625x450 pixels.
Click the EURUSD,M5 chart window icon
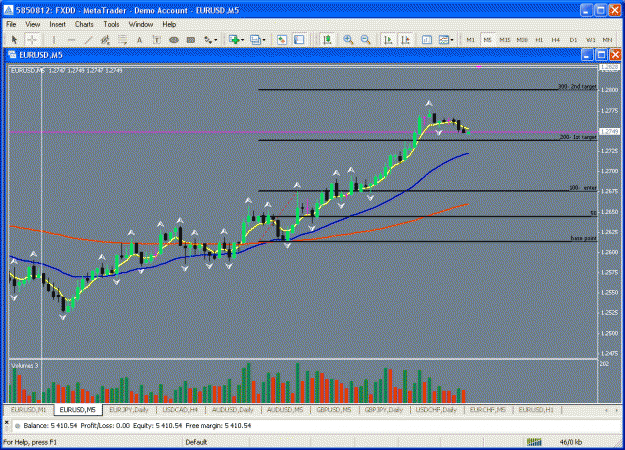tap(12, 55)
